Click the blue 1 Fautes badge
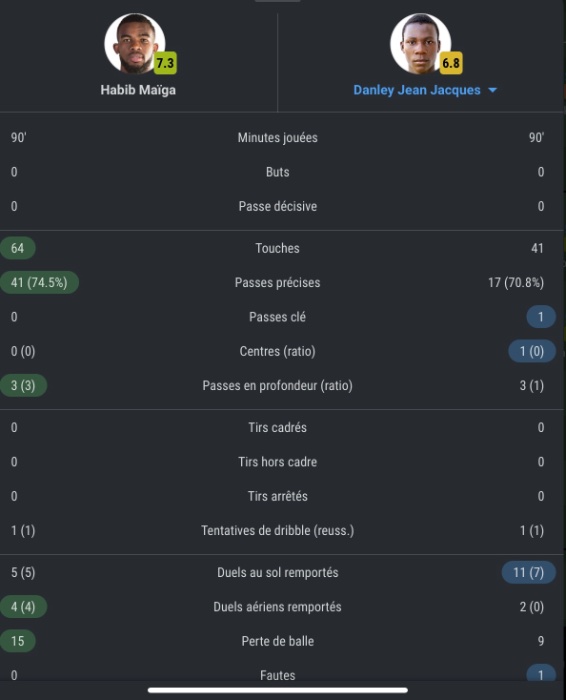The height and width of the screenshot is (700, 566). click(x=541, y=674)
